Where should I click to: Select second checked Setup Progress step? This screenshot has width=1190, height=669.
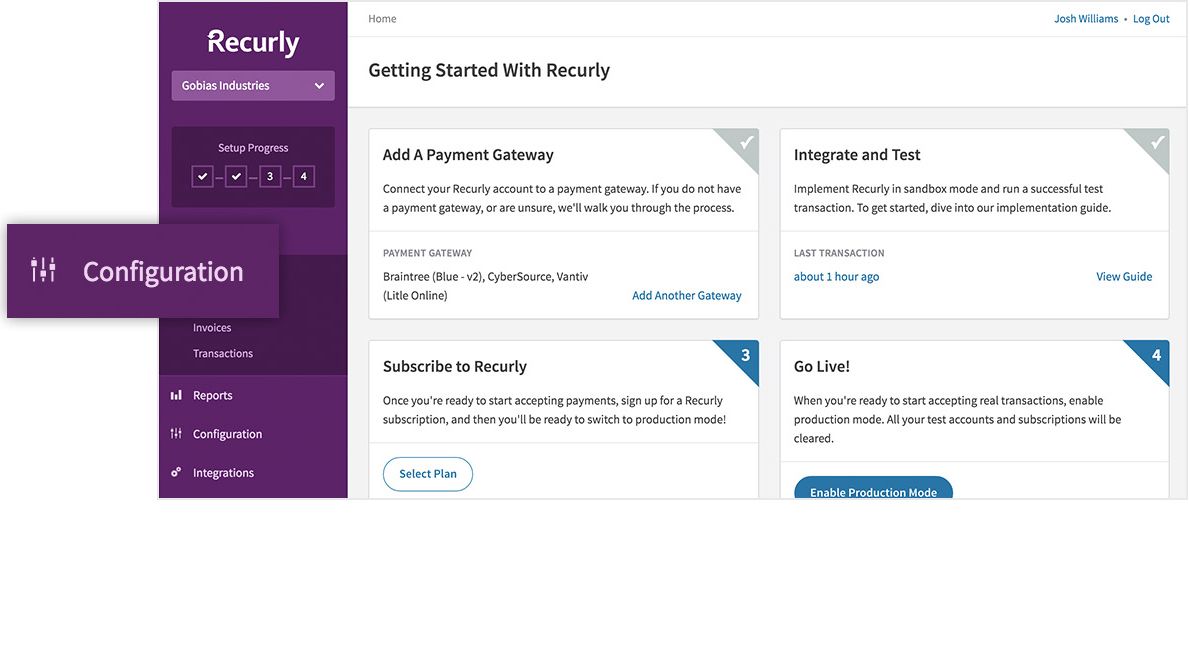(236, 177)
